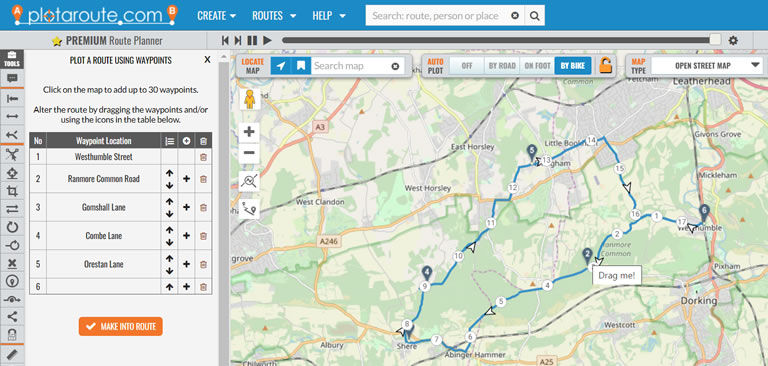Click waypoint pin 5 on map
The width and height of the screenshot is (768, 366).
pos(532,152)
